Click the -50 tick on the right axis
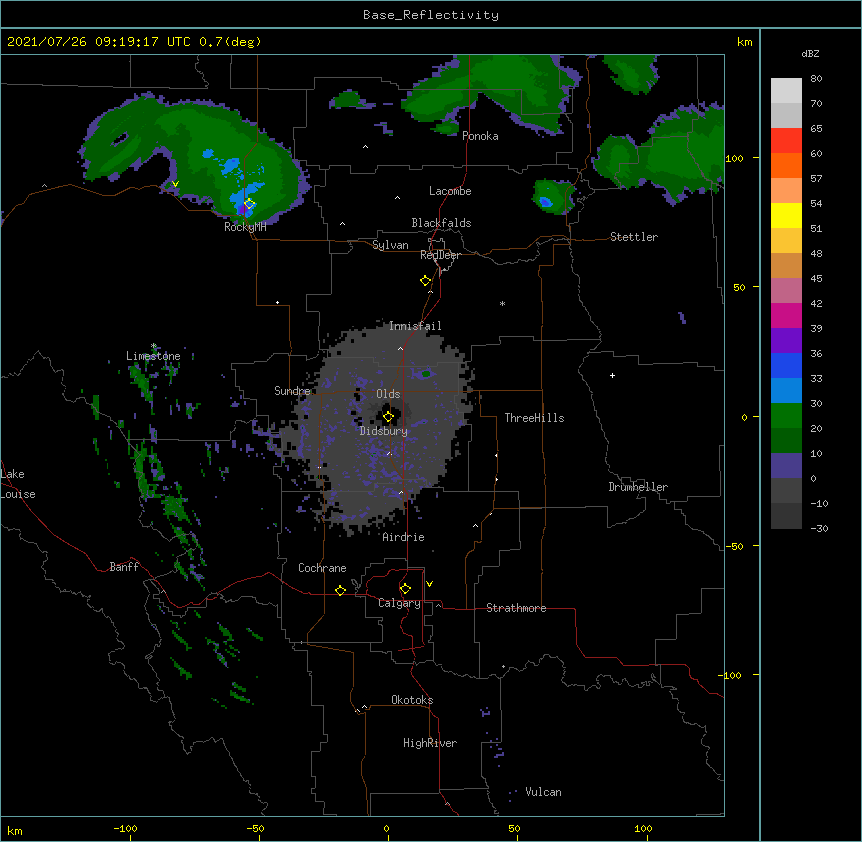This screenshot has width=862, height=842. (734, 546)
